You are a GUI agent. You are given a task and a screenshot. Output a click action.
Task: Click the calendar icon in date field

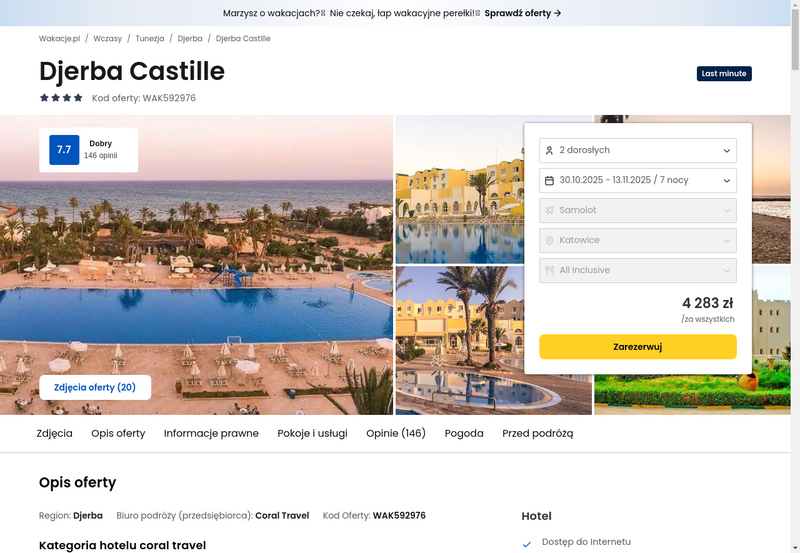pyautogui.click(x=549, y=181)
